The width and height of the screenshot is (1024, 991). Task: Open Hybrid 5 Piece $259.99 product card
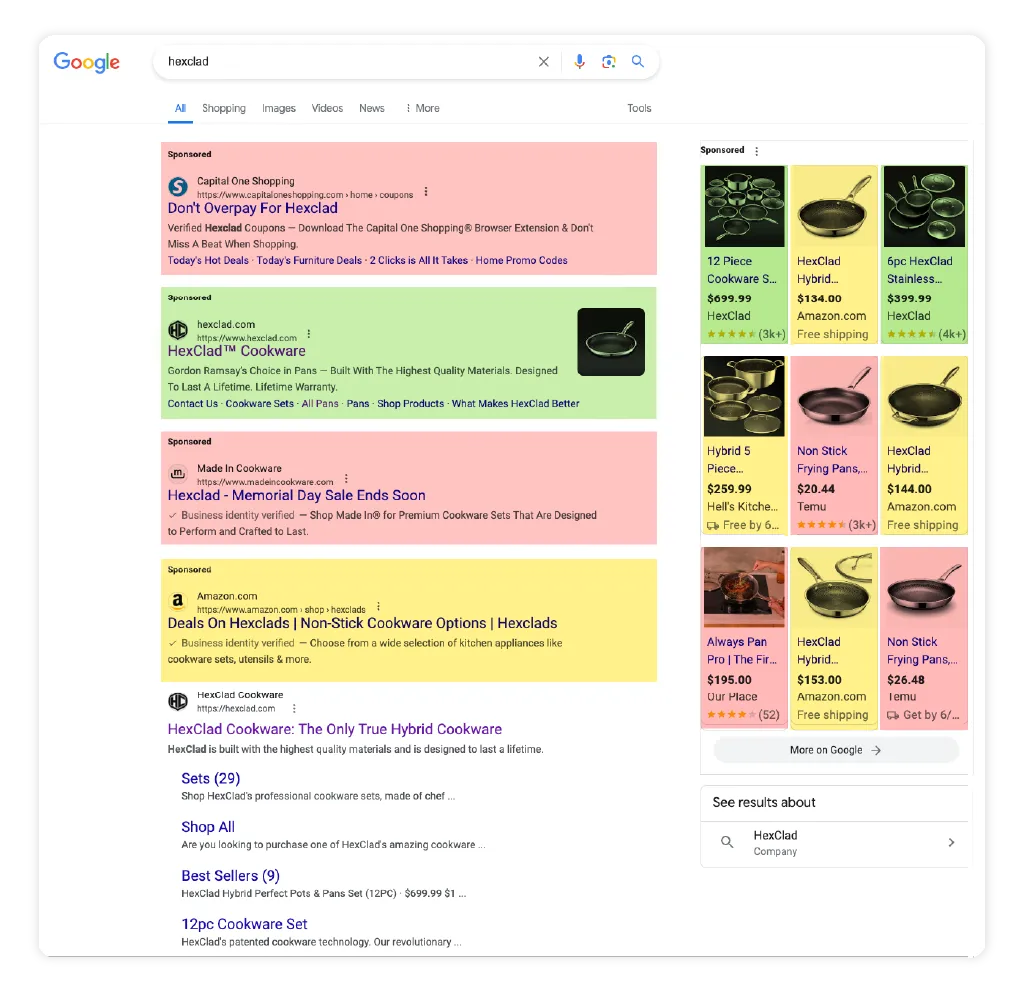point(744,445)
